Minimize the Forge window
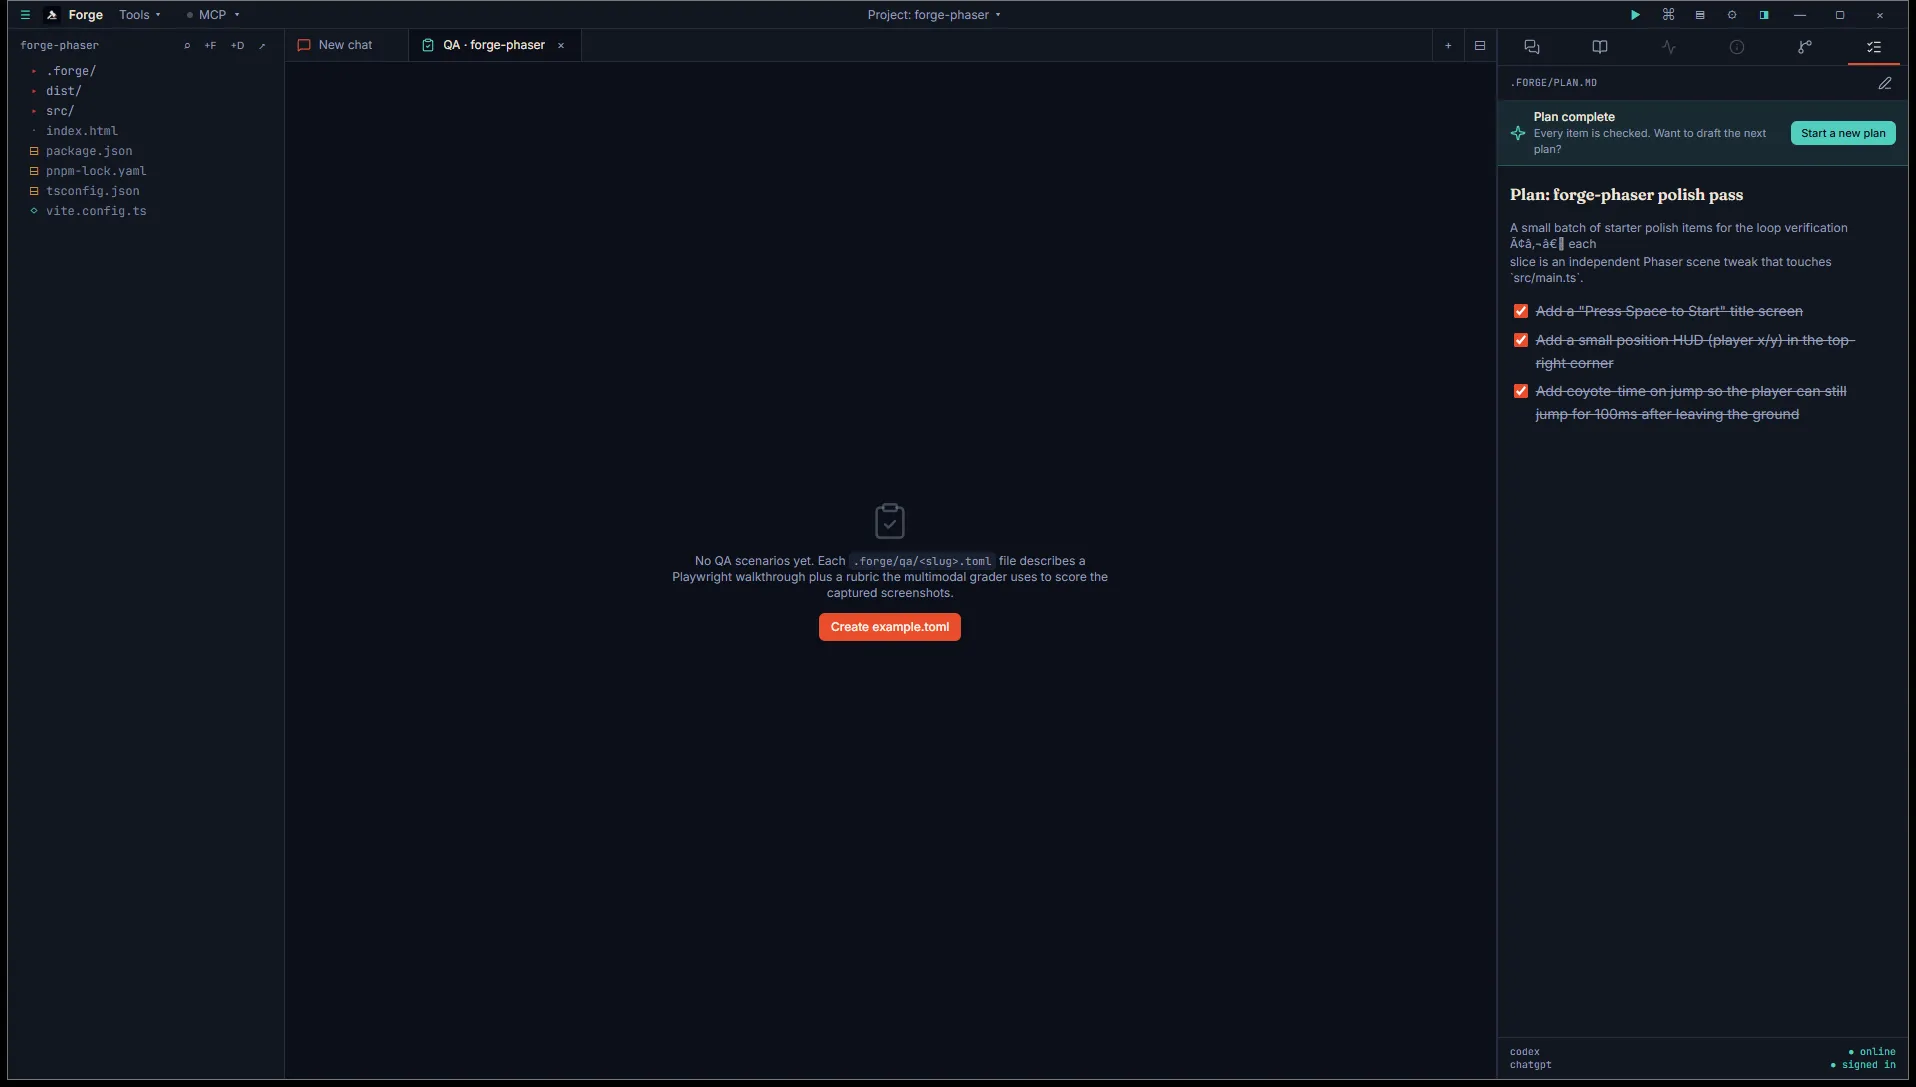 1800,15
